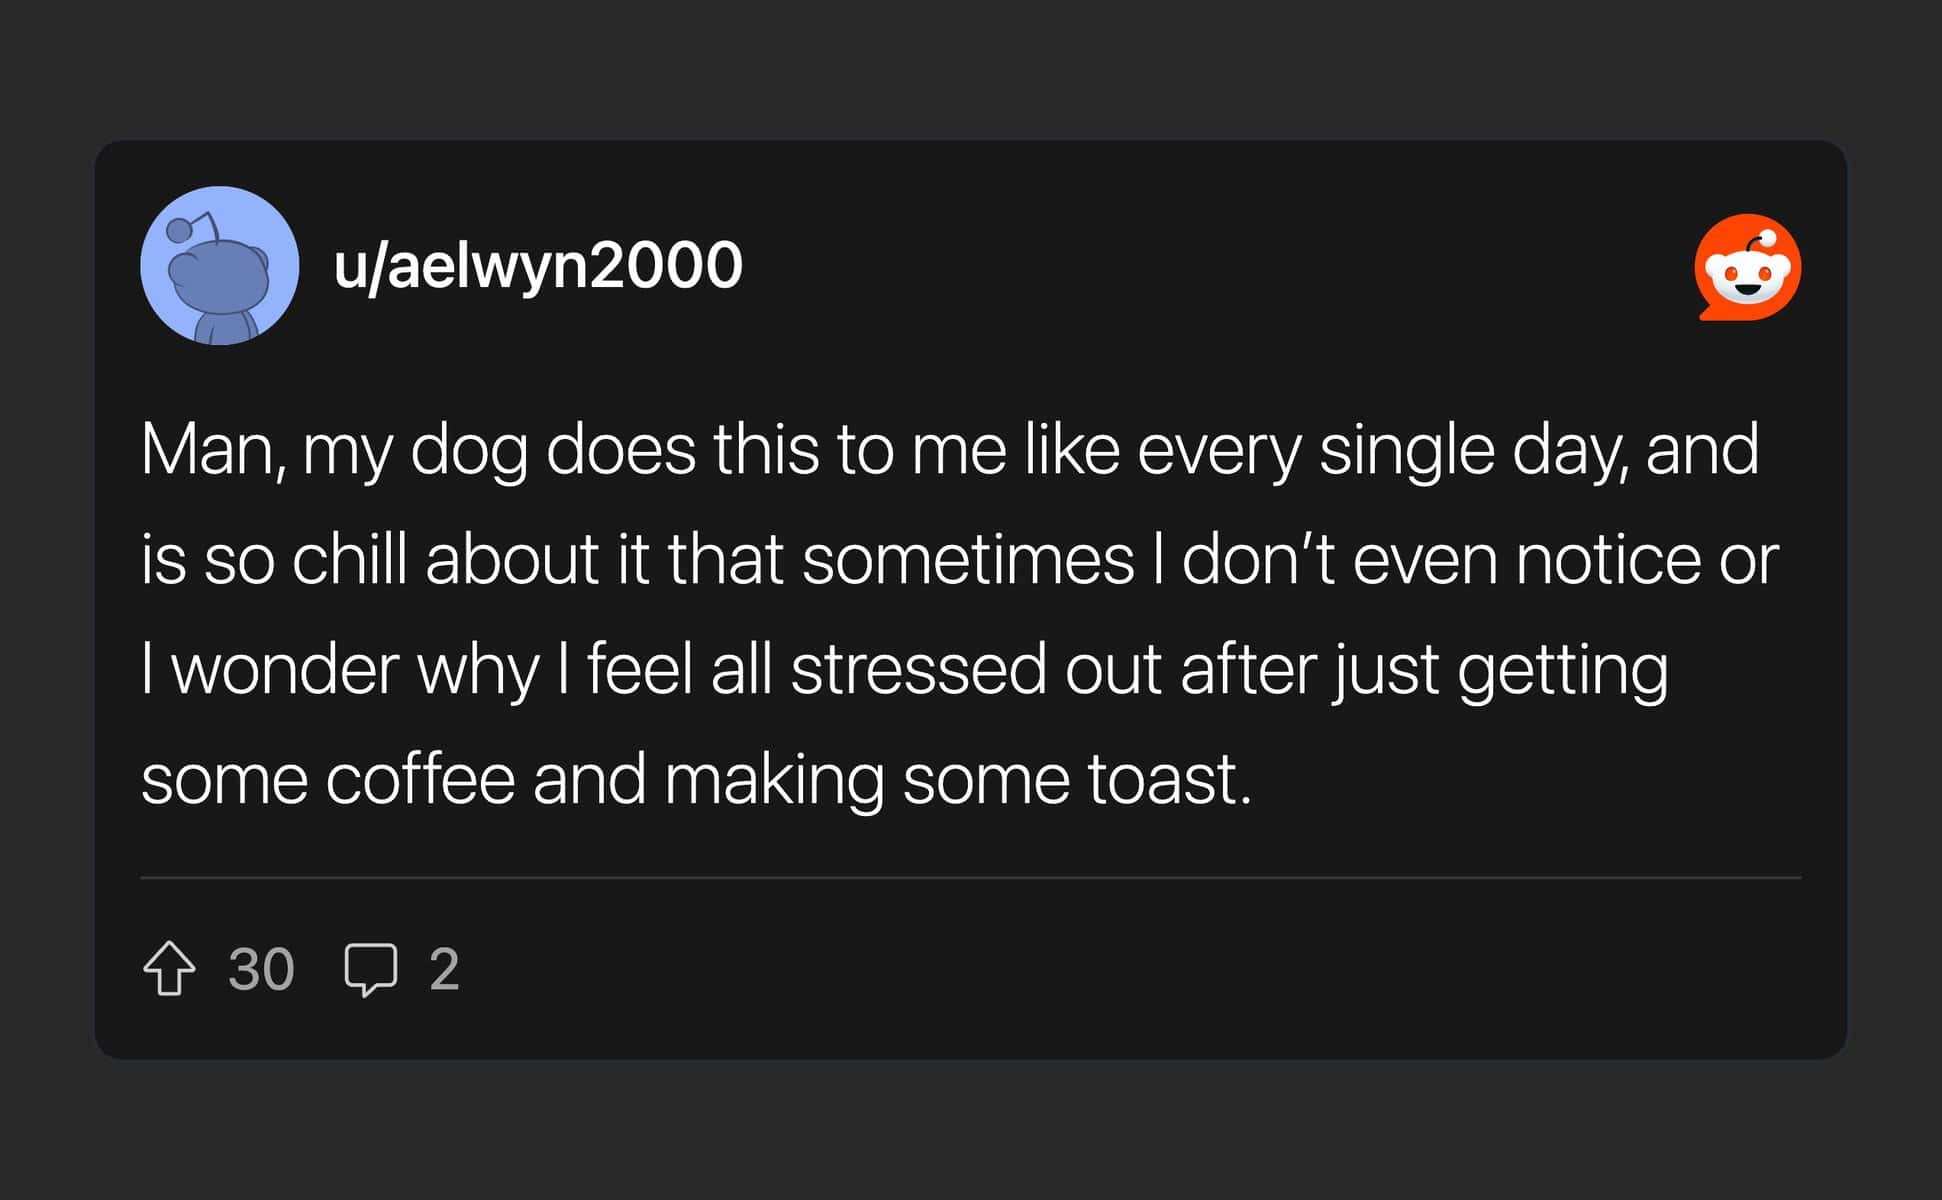
Task: Click the word "sometimes" in the comment
Action: click(967, 559)
